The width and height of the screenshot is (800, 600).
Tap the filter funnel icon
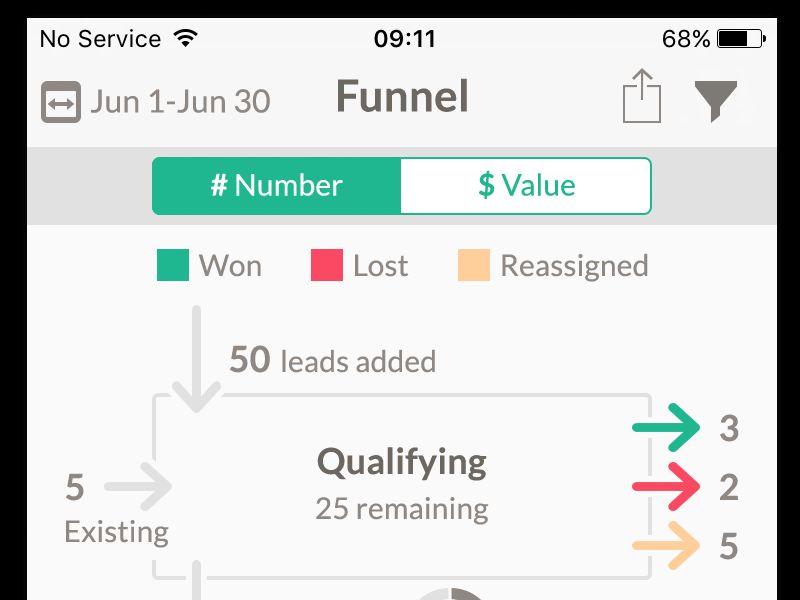pyautogui.click(x=716, y=98)
